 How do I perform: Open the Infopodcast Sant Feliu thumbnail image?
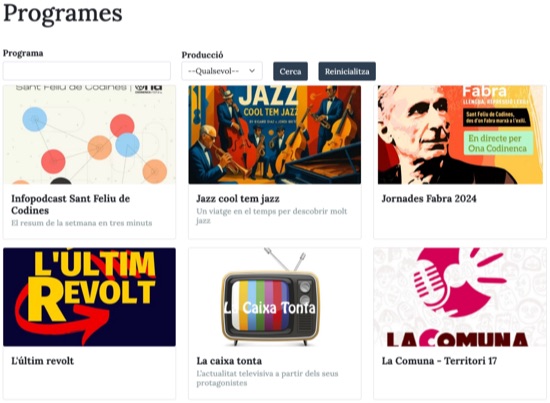coord(89,135)
